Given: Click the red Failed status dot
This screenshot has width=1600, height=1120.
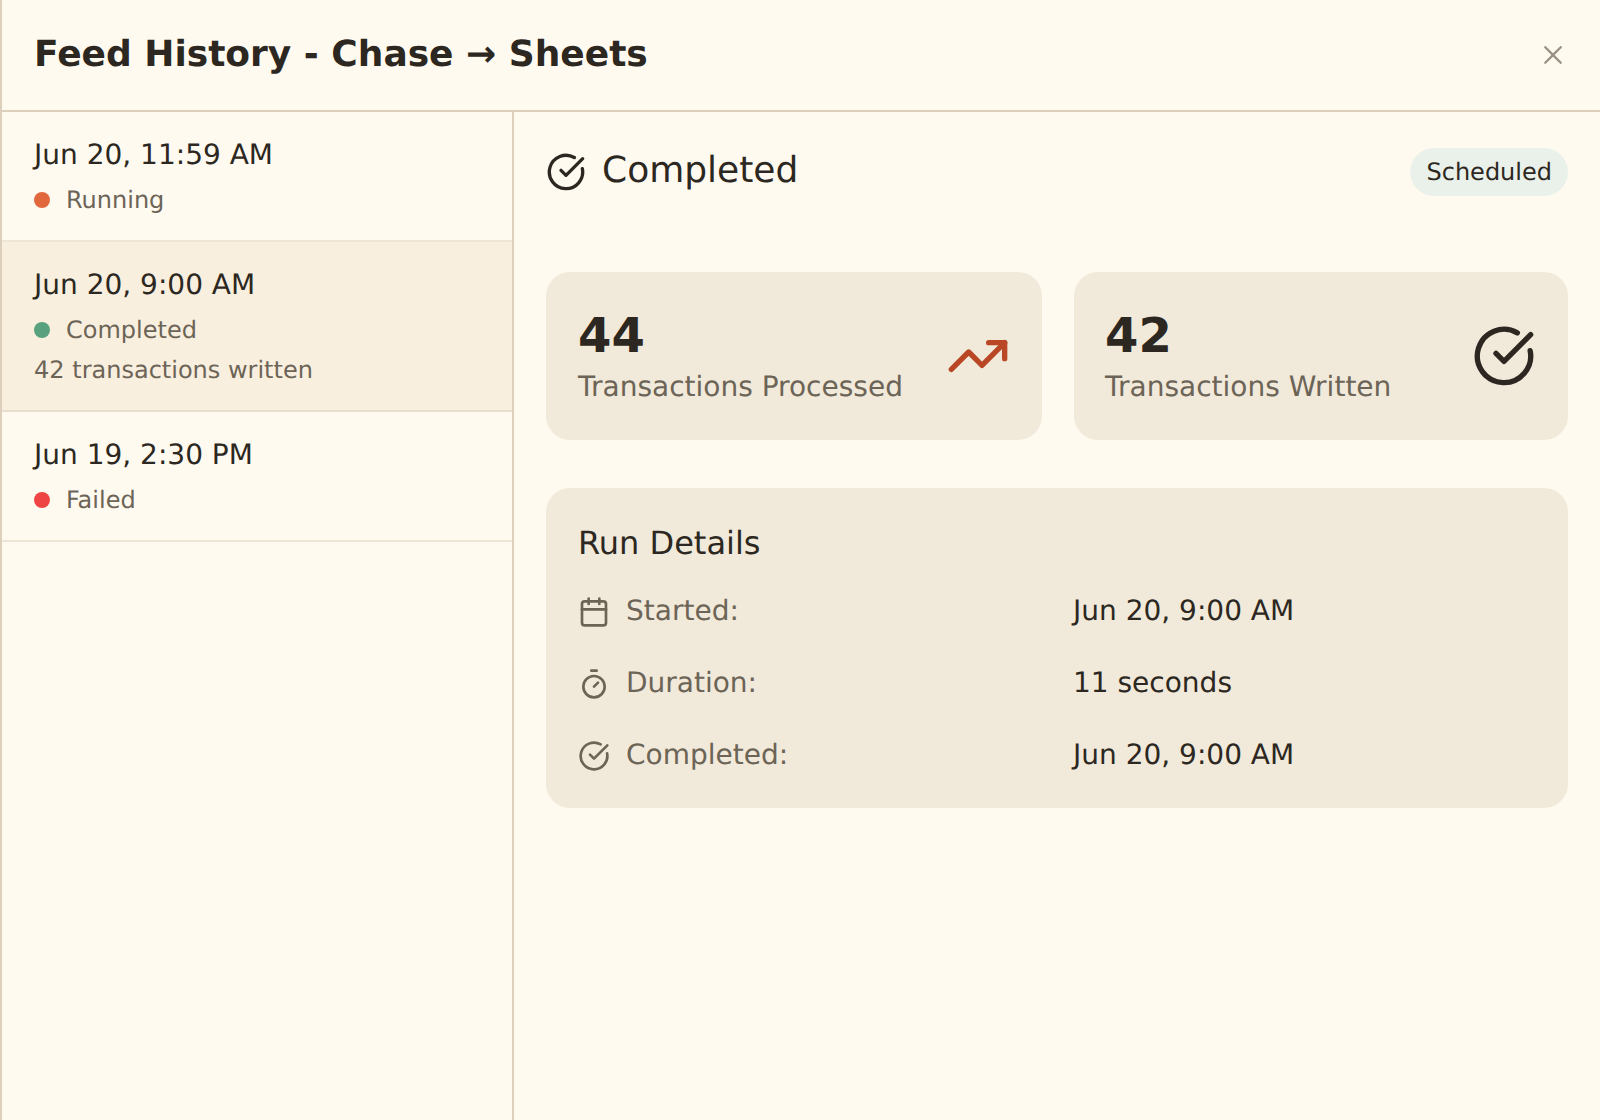Looking at the screenshot, I should pyautogui.click(x=42, y=500).
